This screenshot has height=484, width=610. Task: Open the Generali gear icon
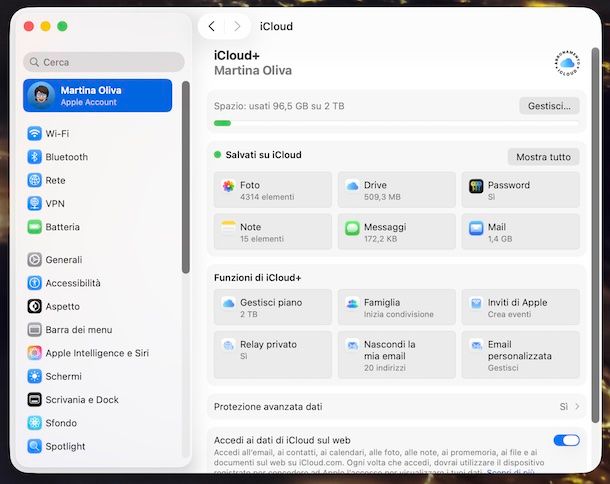(x=35, y=260)
